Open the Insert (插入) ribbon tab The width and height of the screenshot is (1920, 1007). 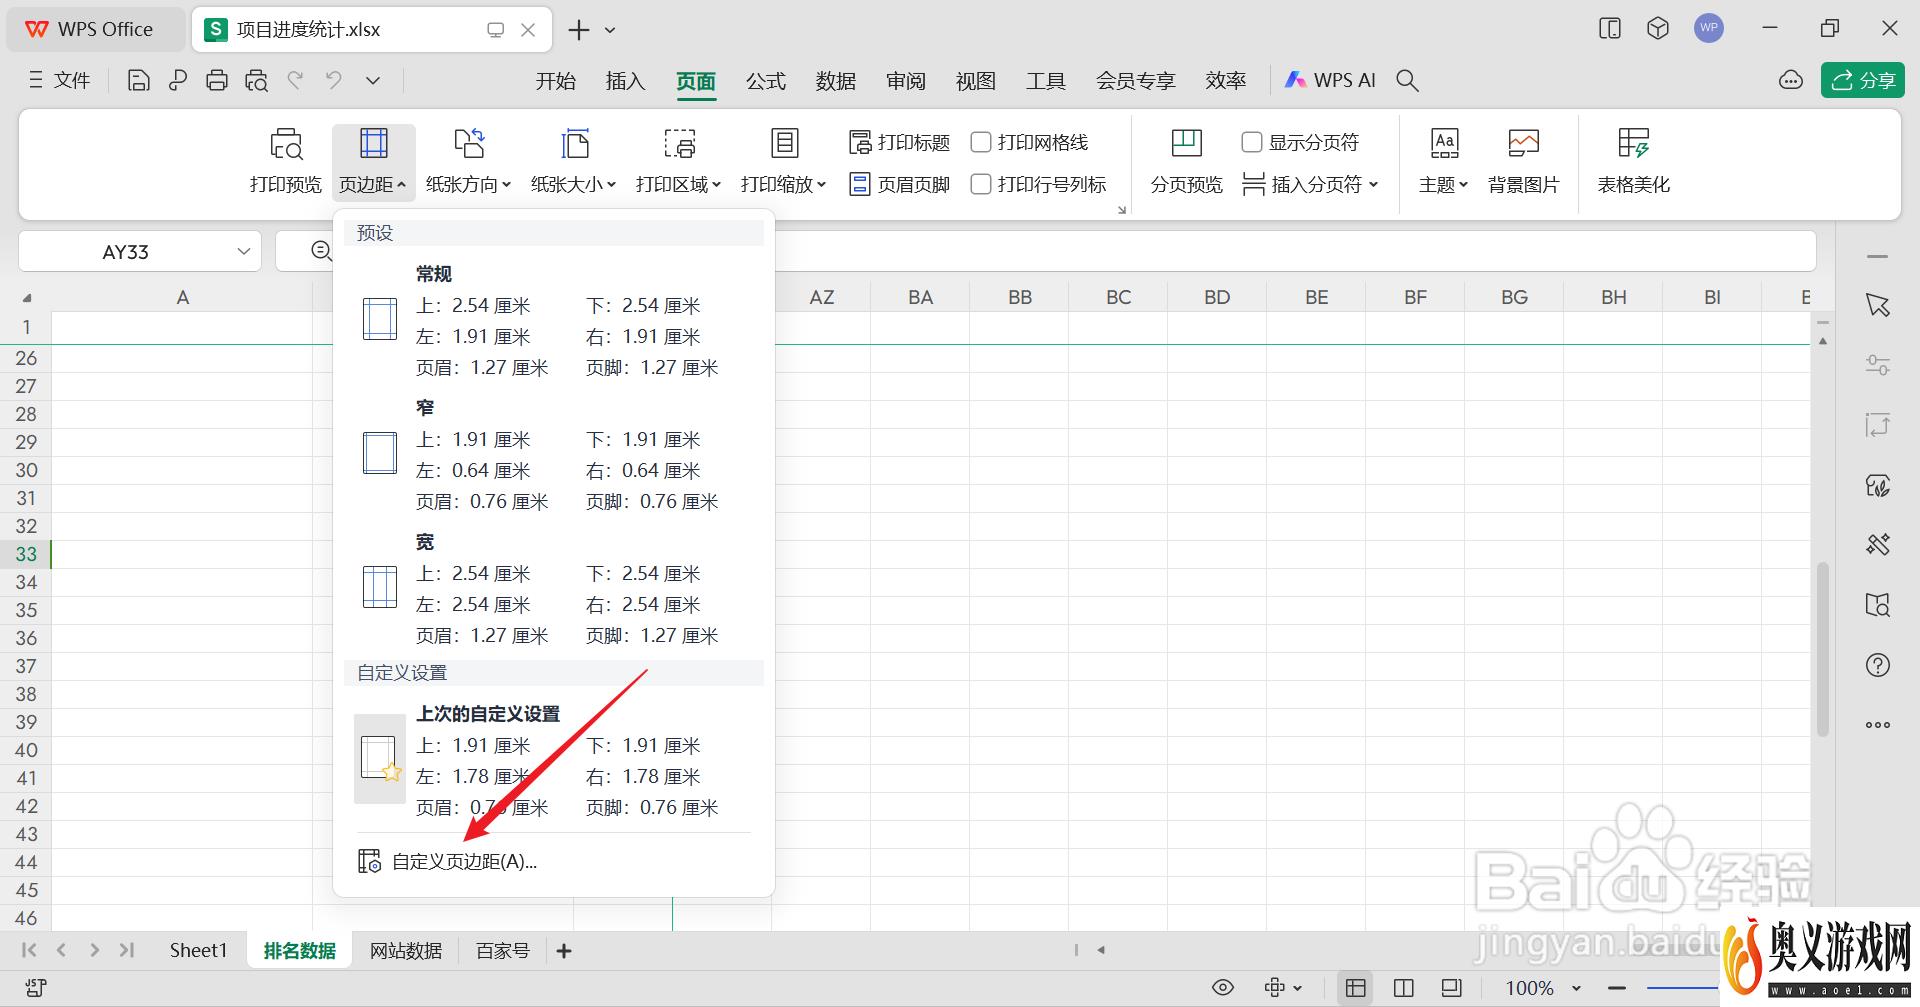coord(625,81)
